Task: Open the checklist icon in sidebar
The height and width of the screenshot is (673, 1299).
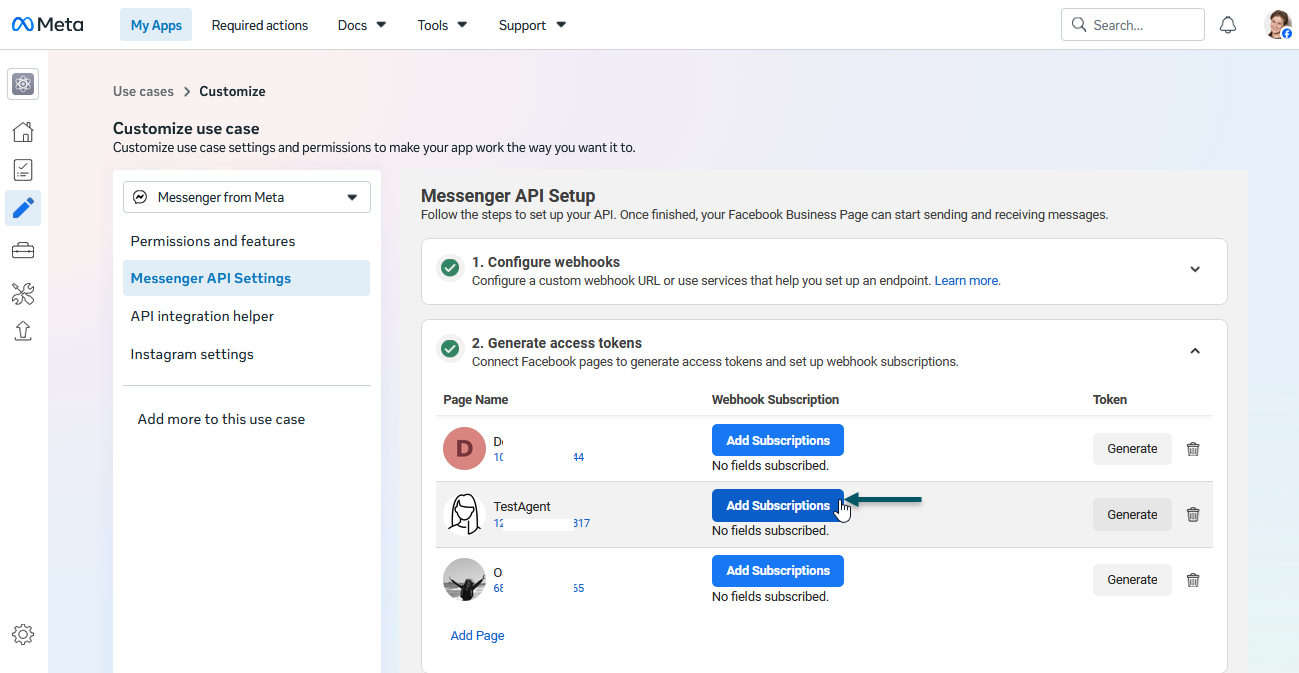Action: coord(23,170)
